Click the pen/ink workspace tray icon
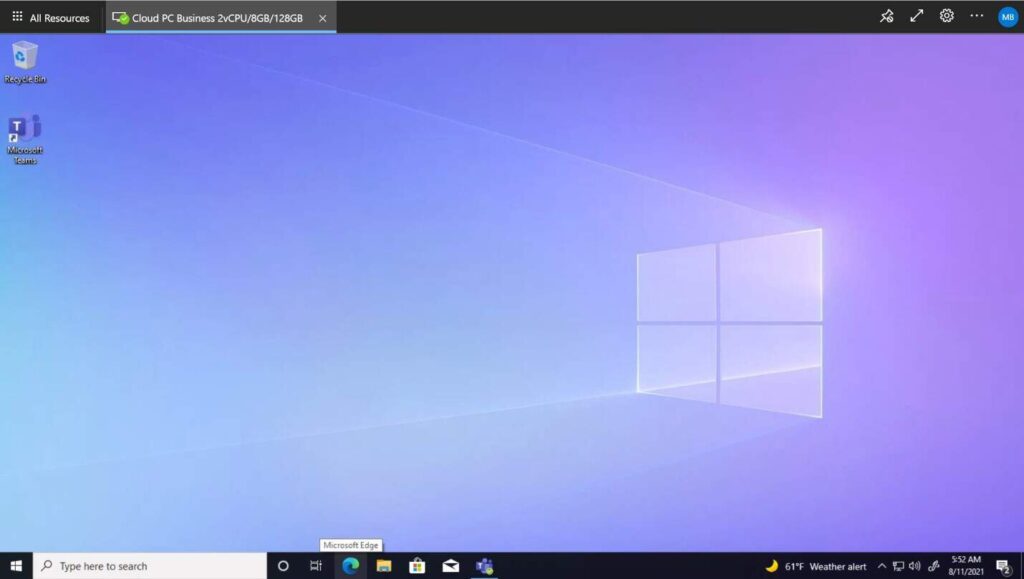 click(934, 566)
